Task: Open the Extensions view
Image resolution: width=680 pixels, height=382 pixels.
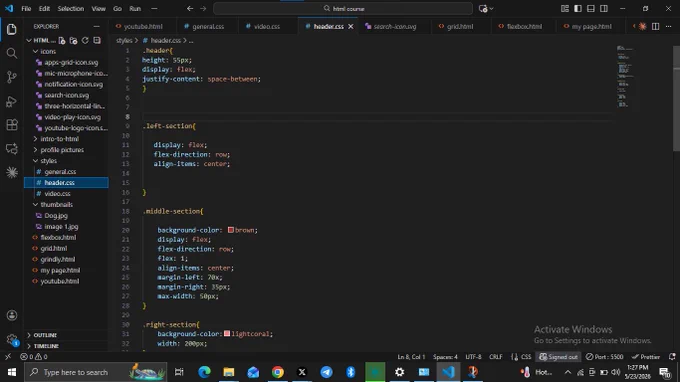Action: coord(12,125)
